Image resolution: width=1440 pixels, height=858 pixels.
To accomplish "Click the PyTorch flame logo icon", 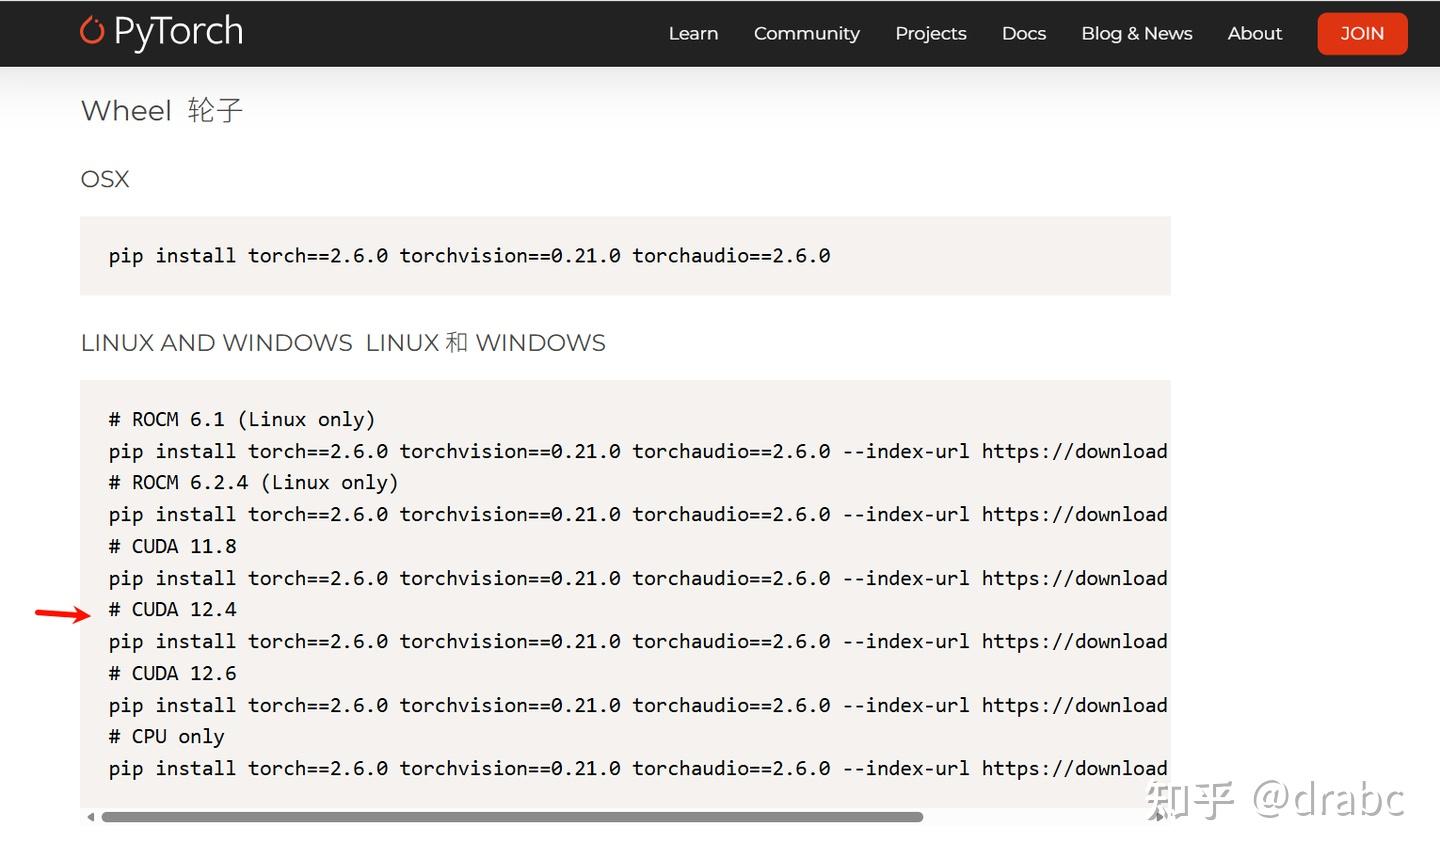I will [x=92, y=31].
